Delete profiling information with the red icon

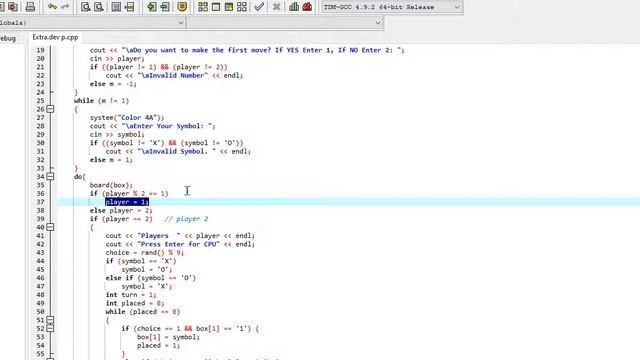tap(307, 7)
